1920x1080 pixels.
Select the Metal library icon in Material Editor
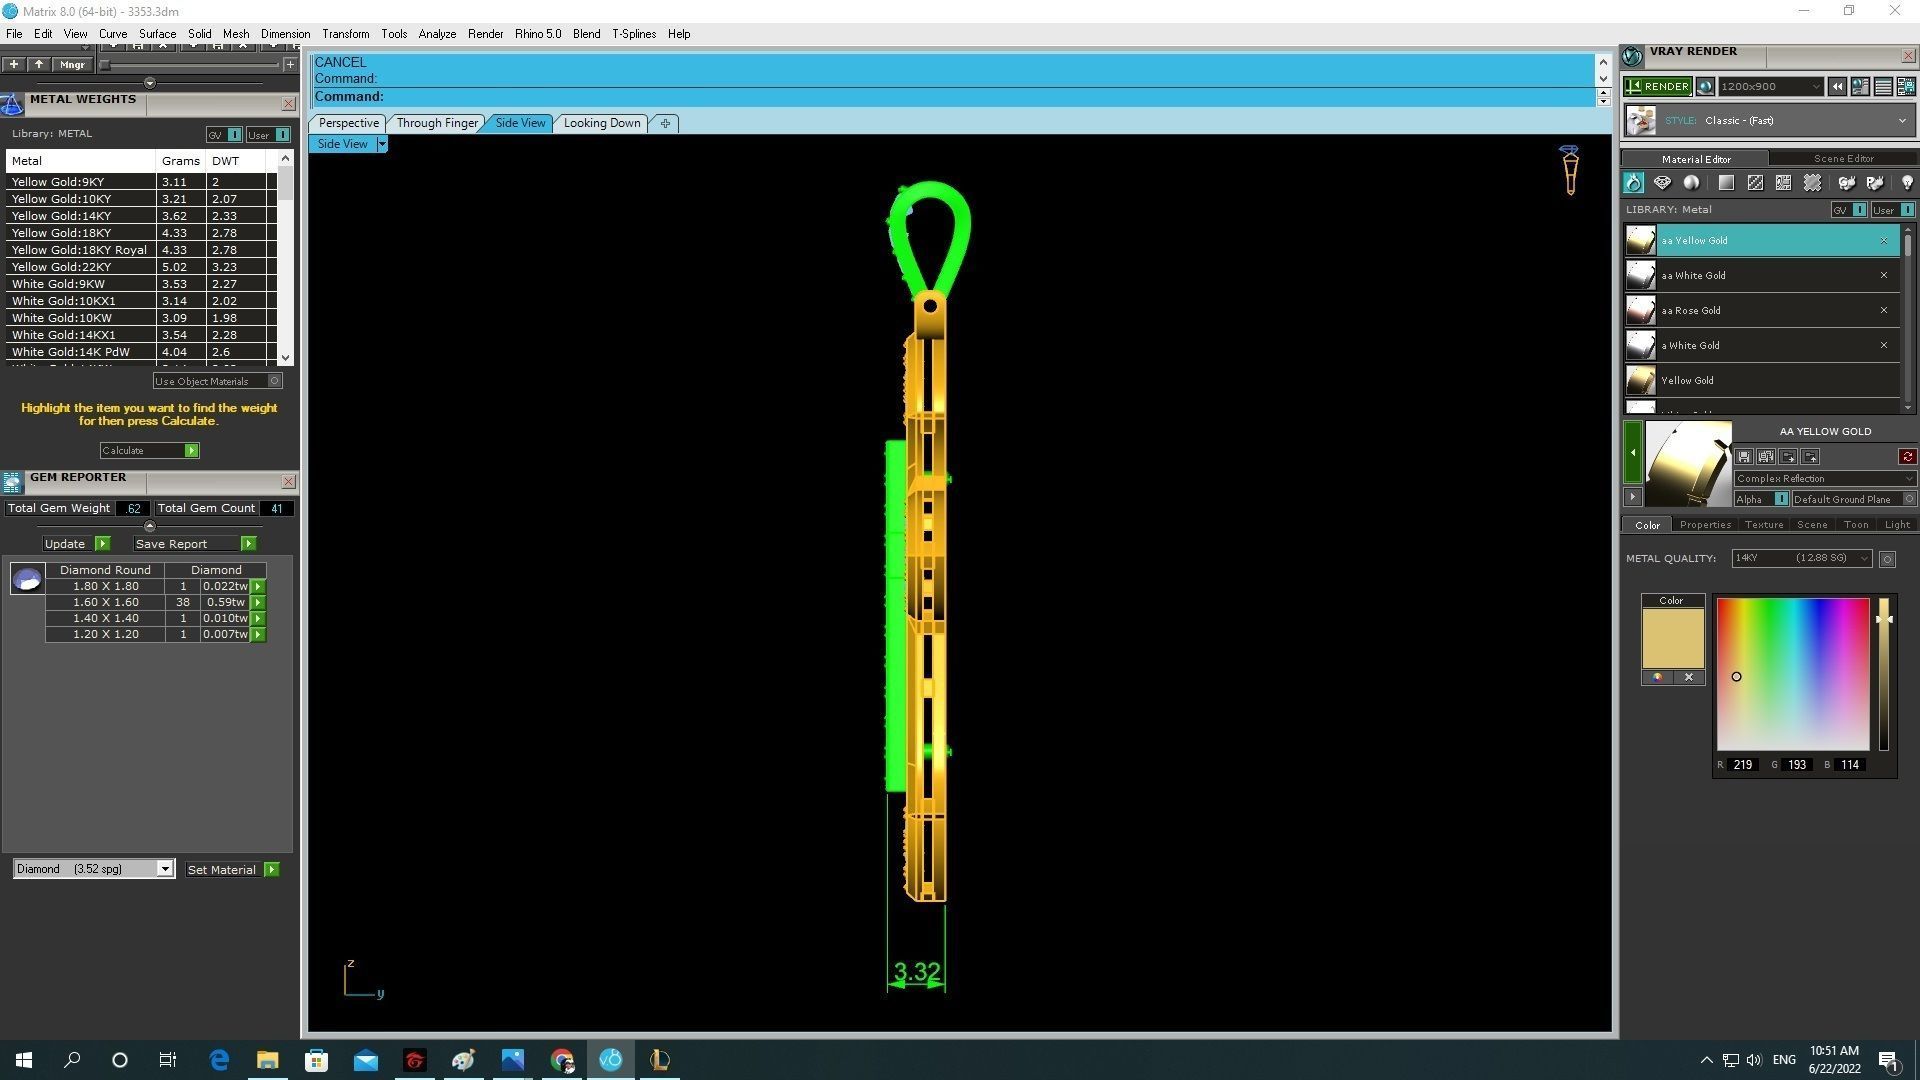pyautogui.click(x=1633, y=183)
